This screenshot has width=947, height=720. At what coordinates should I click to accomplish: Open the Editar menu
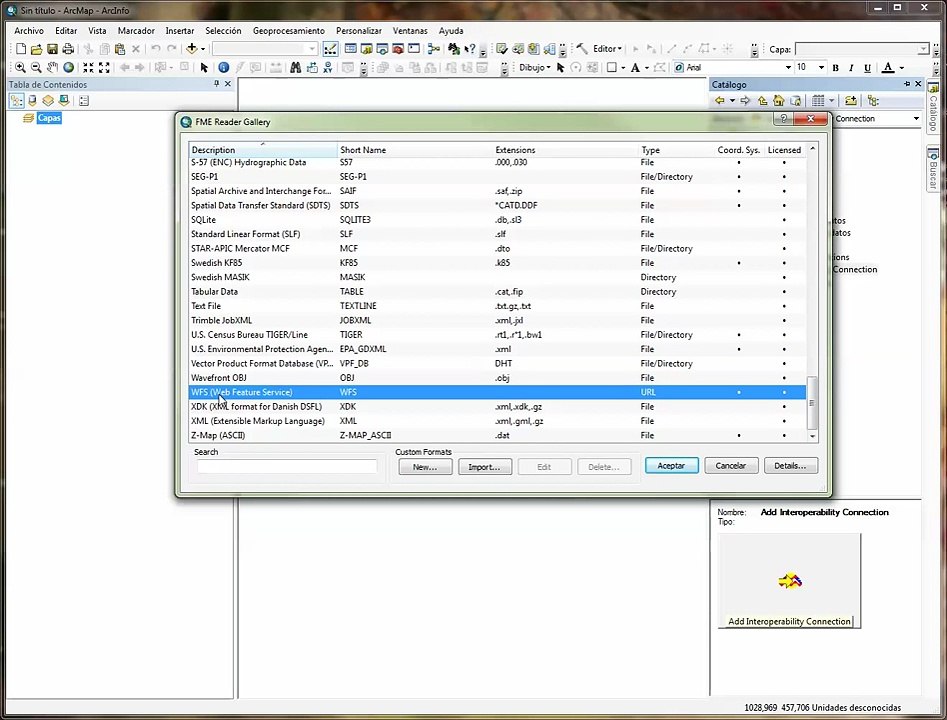click(x=66, y=30)
